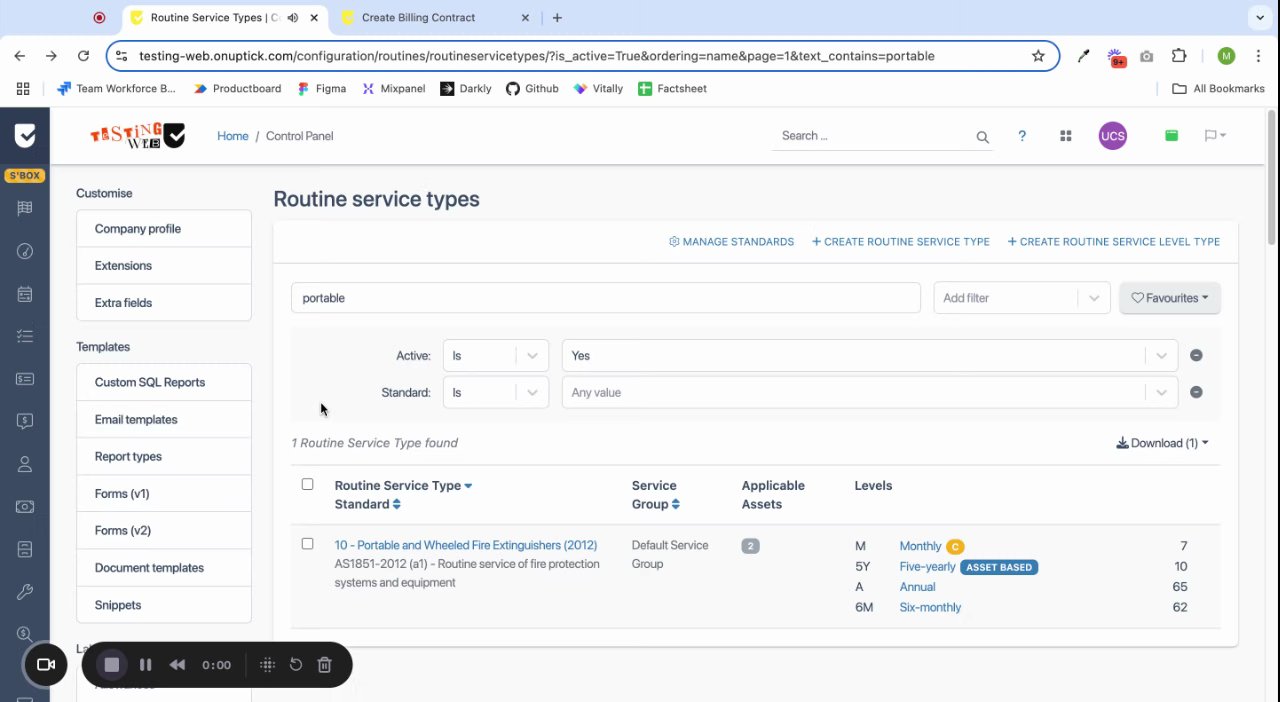The image size is (1280, 702).
Task: Open Extensions in the Customise menu
Action: [164, 266]
